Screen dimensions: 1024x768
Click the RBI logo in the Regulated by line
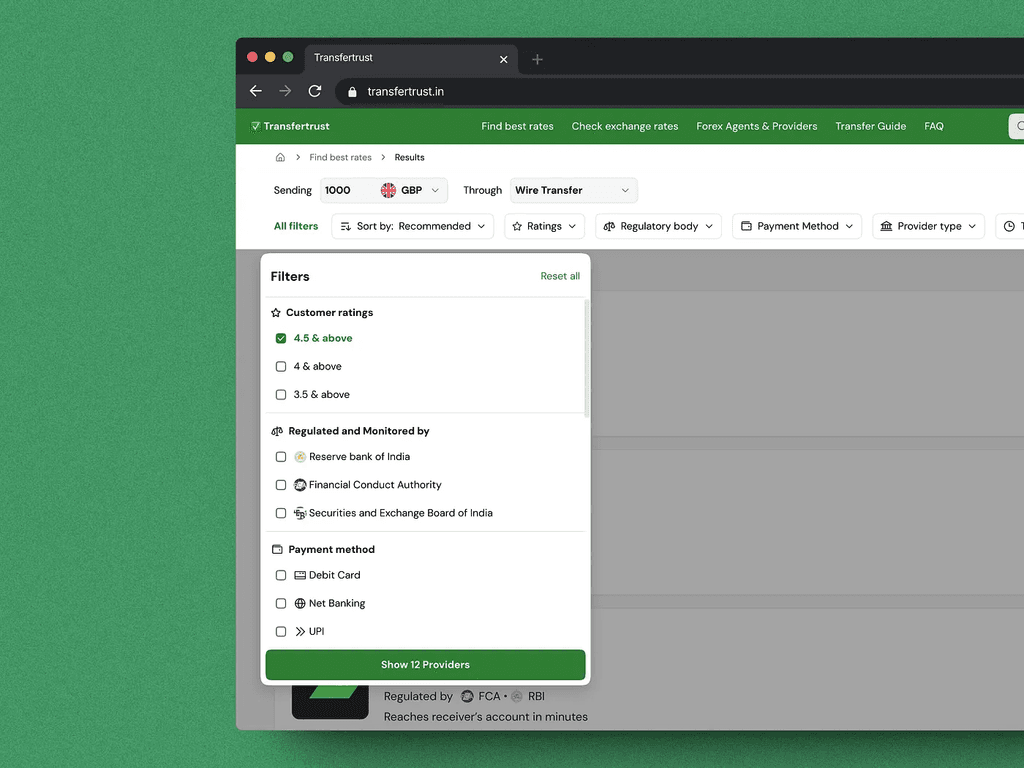pyautogui.click(x=517, y=696)
